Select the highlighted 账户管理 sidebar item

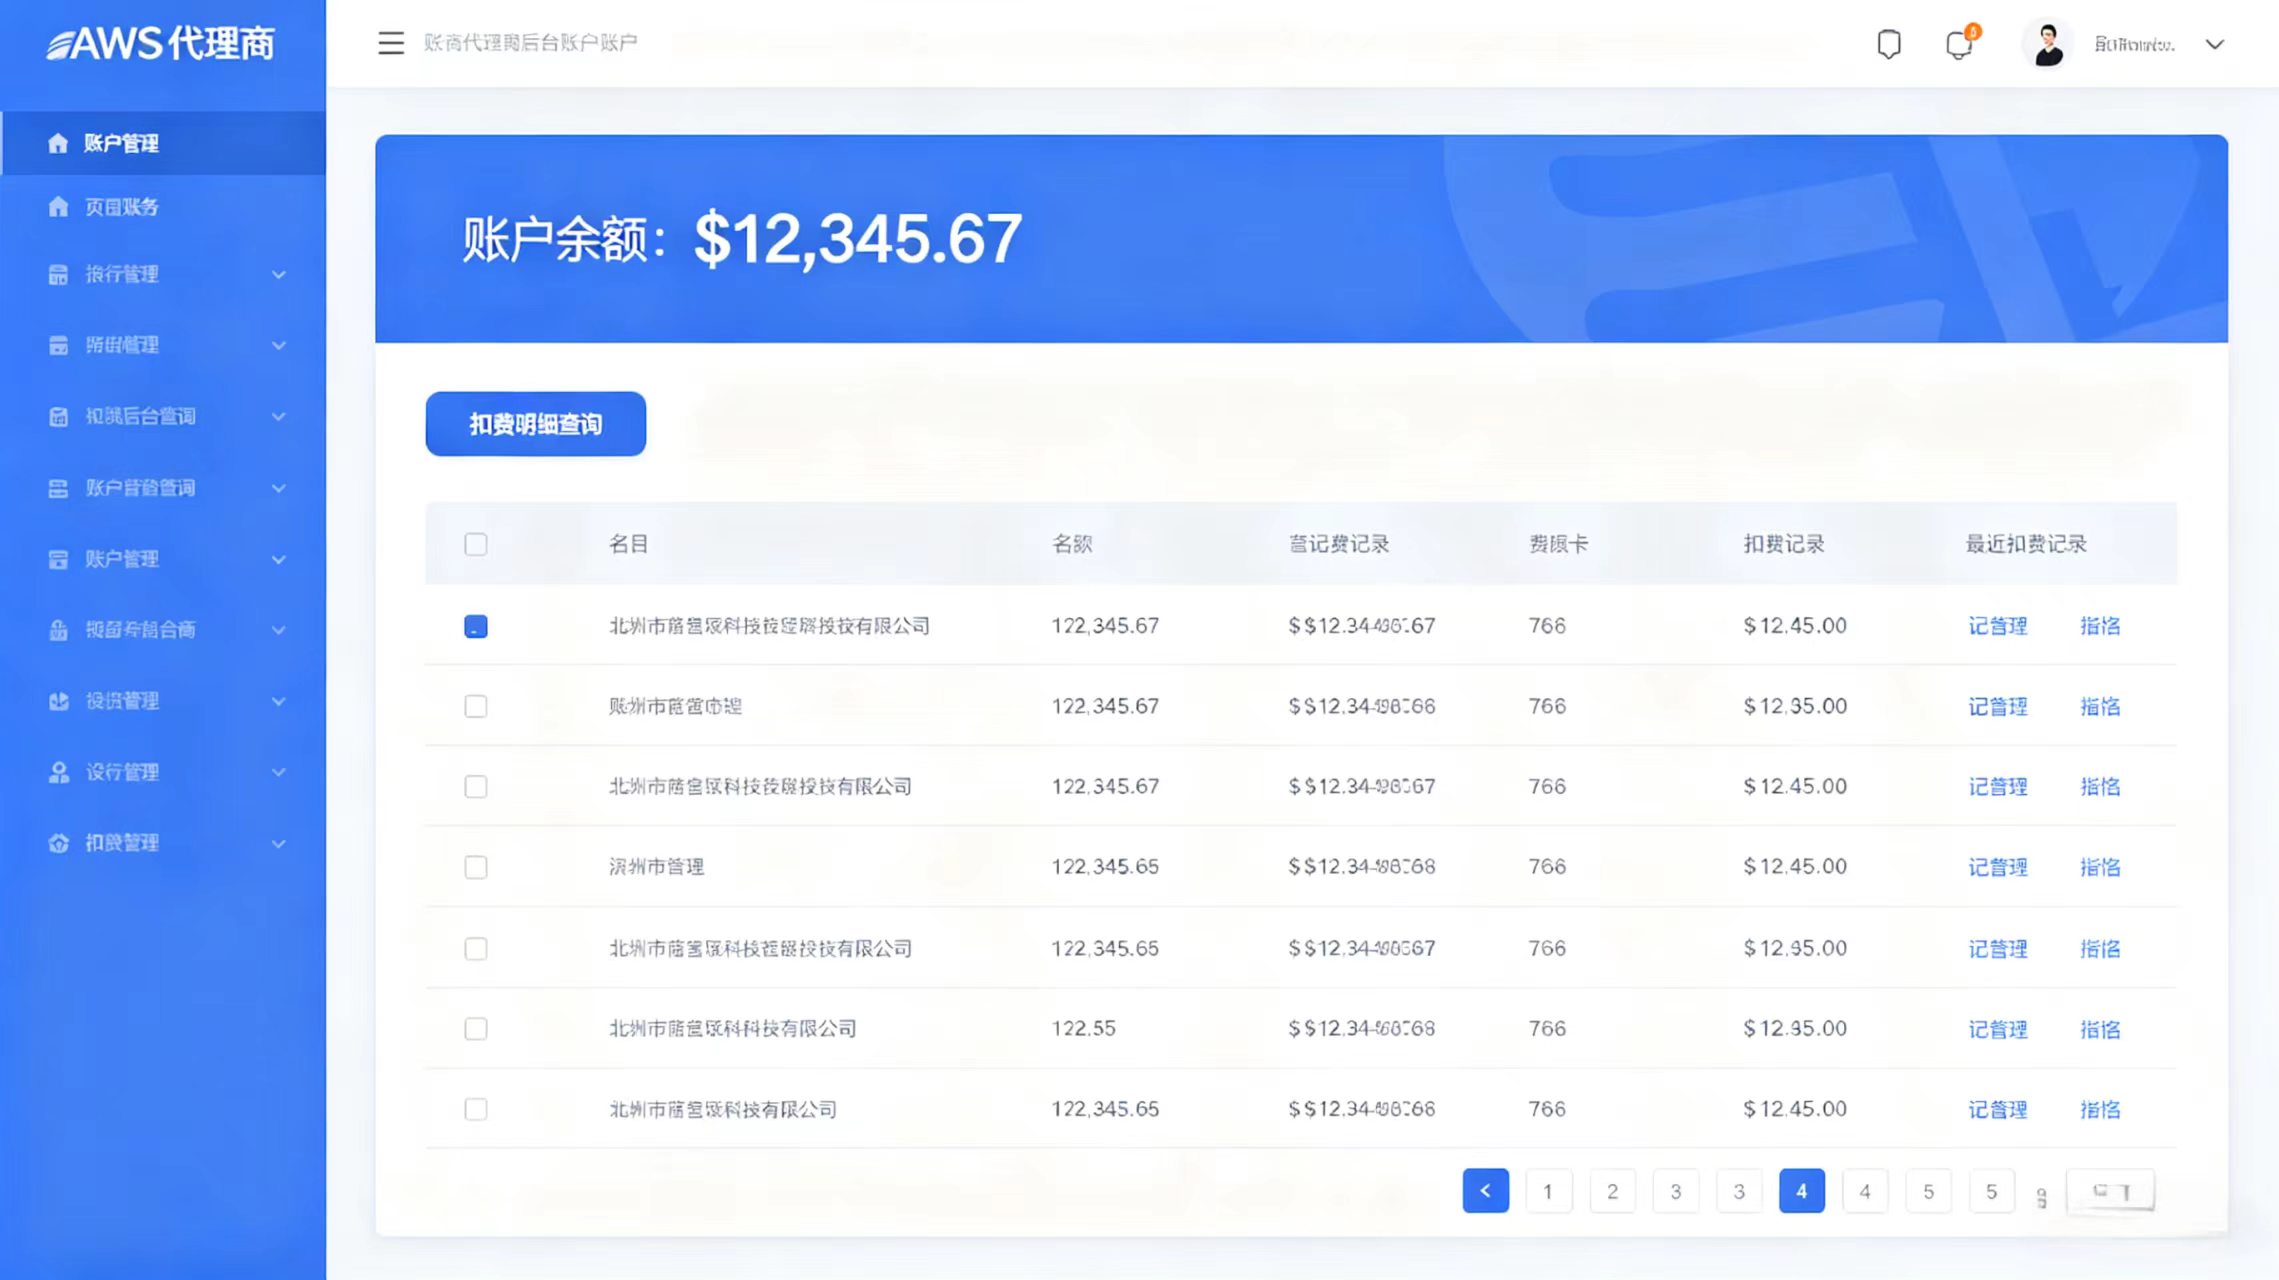coord(164,143)
